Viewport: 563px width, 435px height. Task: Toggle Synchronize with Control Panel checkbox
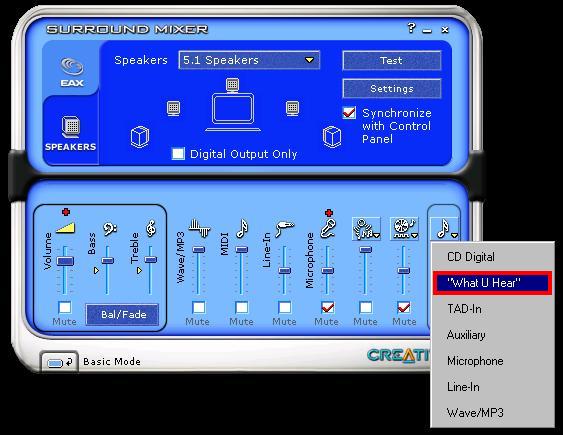point(349,113)
